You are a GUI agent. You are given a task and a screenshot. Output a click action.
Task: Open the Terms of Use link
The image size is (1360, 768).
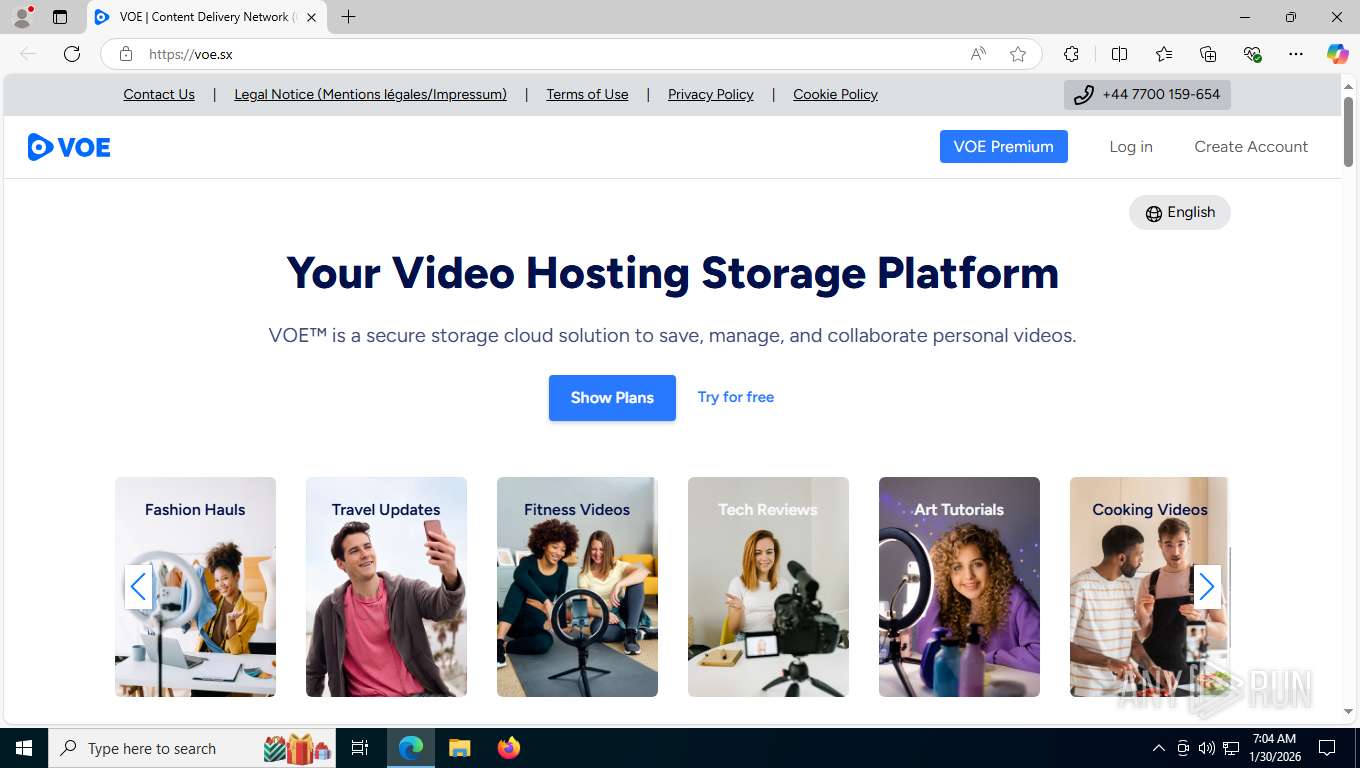coord(587,95)
